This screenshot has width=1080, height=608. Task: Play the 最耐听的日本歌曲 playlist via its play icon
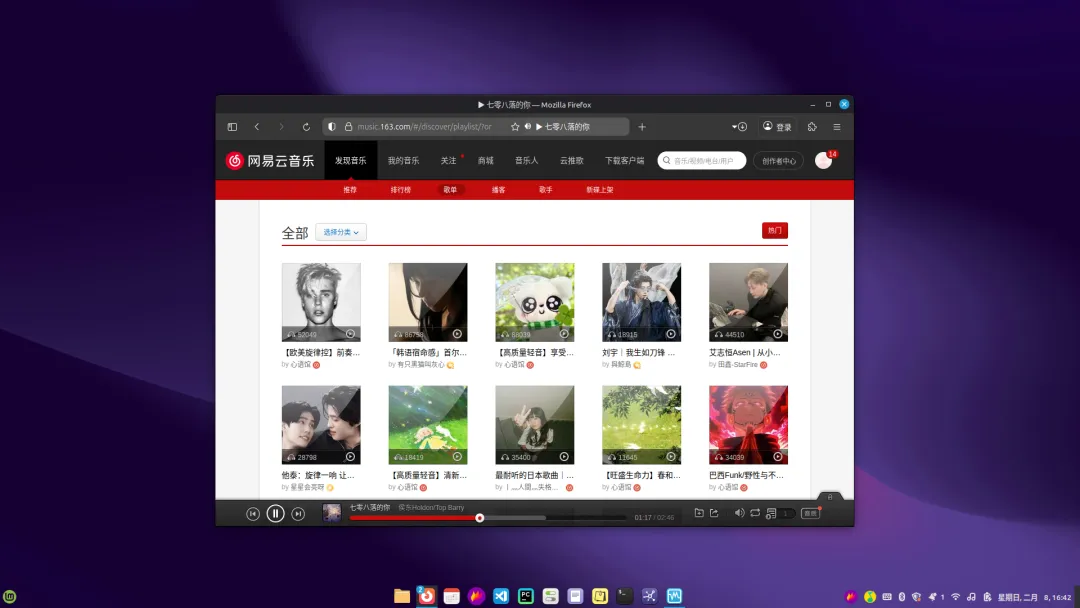point(564,457)
